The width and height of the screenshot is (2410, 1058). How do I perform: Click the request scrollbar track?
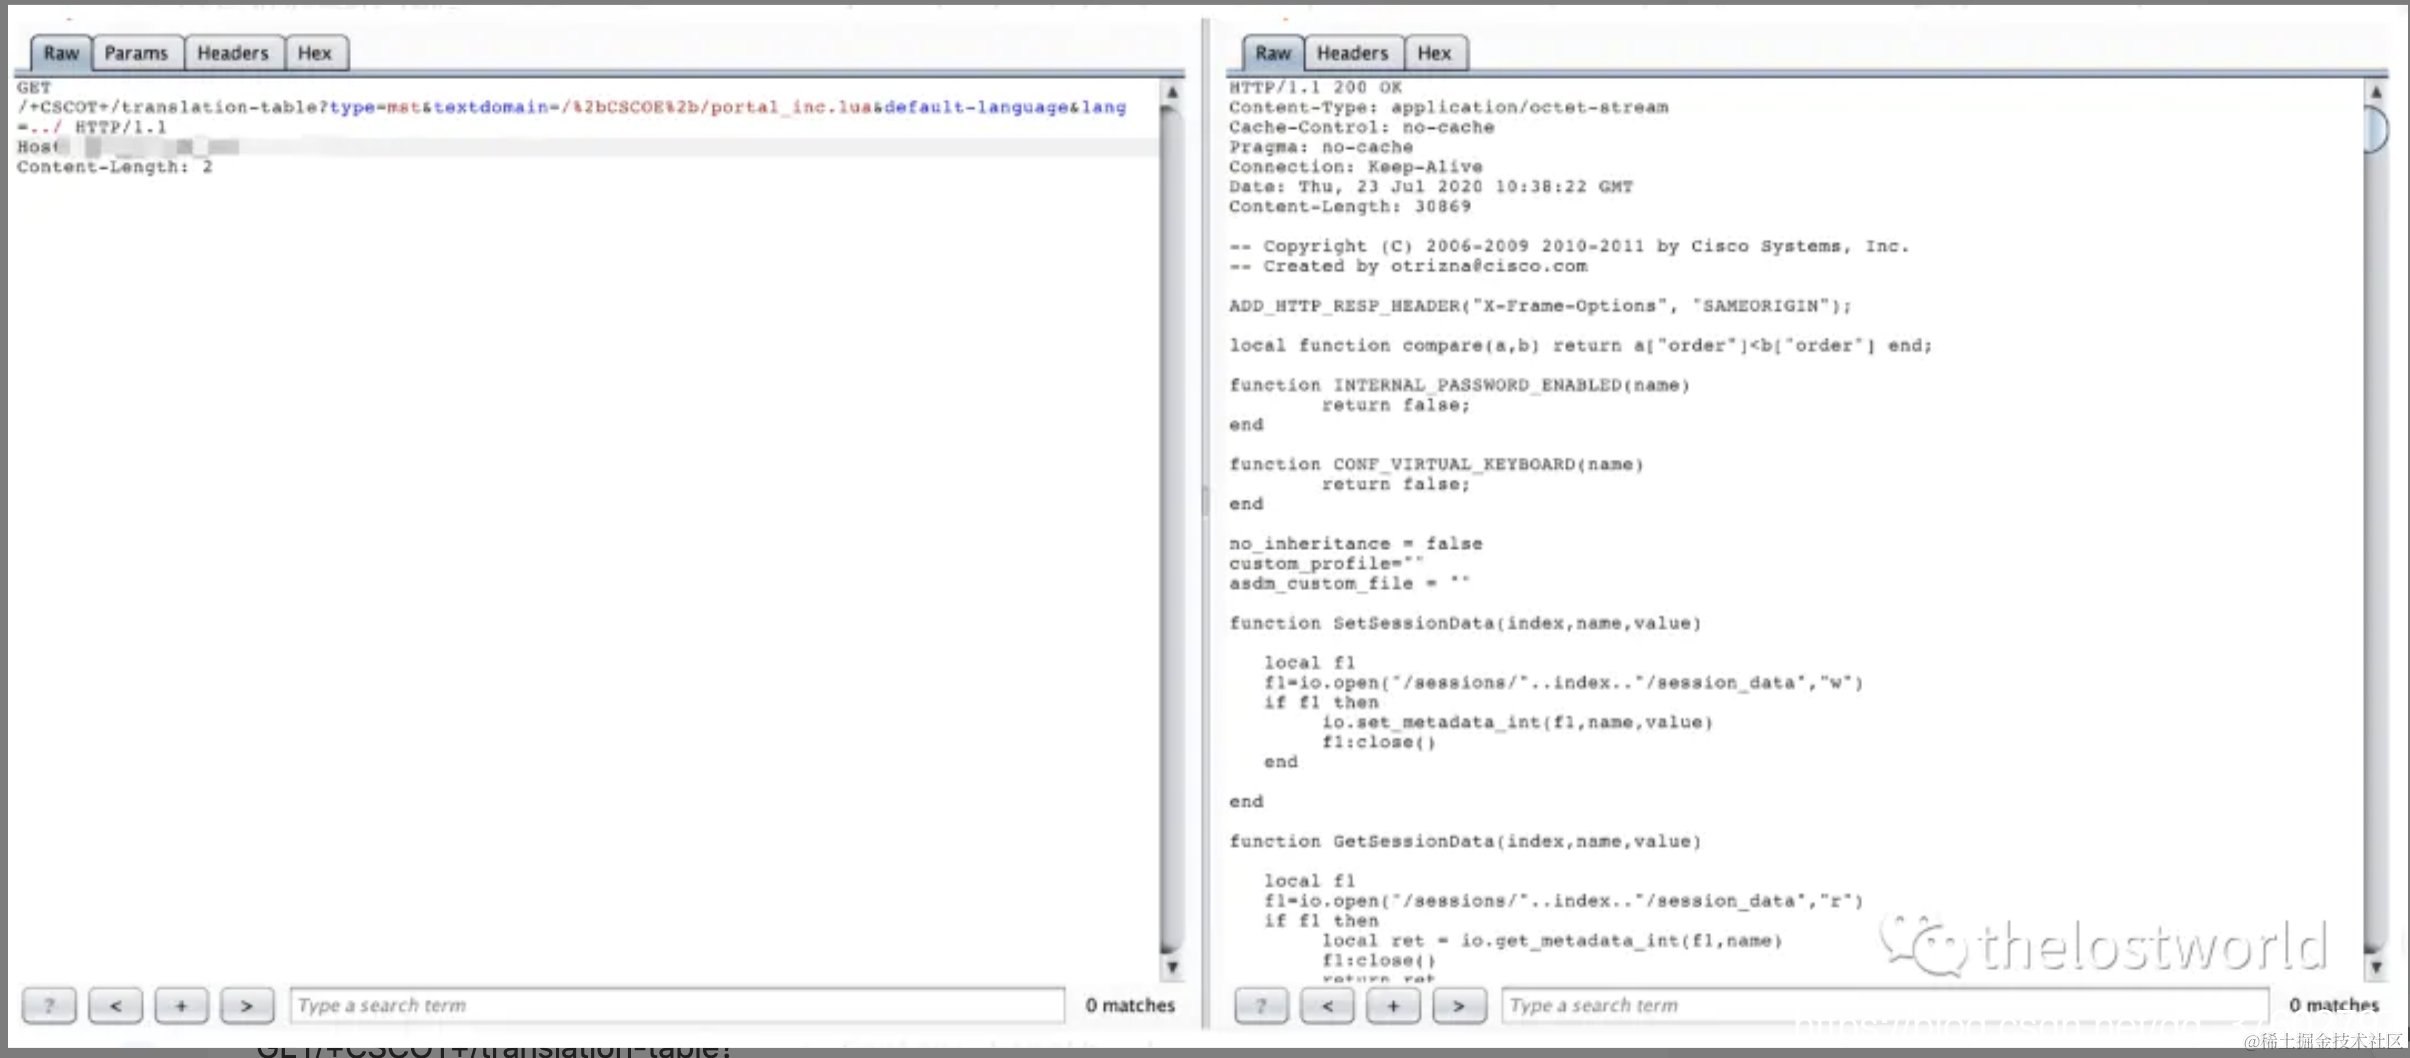[x=1172, y=530]
